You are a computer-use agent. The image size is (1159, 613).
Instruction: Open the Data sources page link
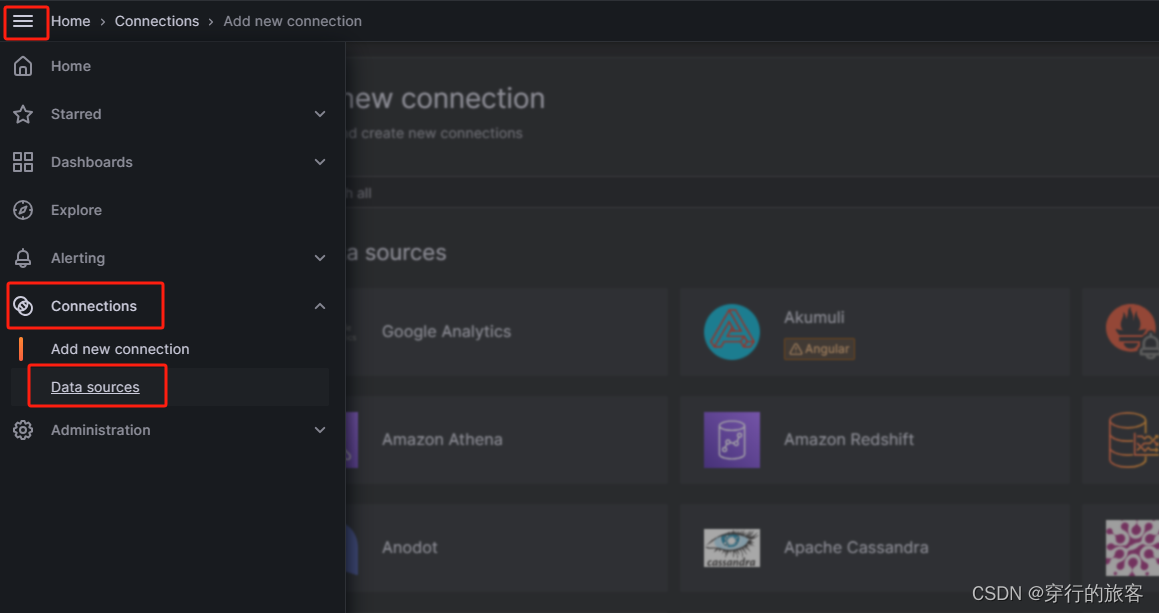coord(95,387)
